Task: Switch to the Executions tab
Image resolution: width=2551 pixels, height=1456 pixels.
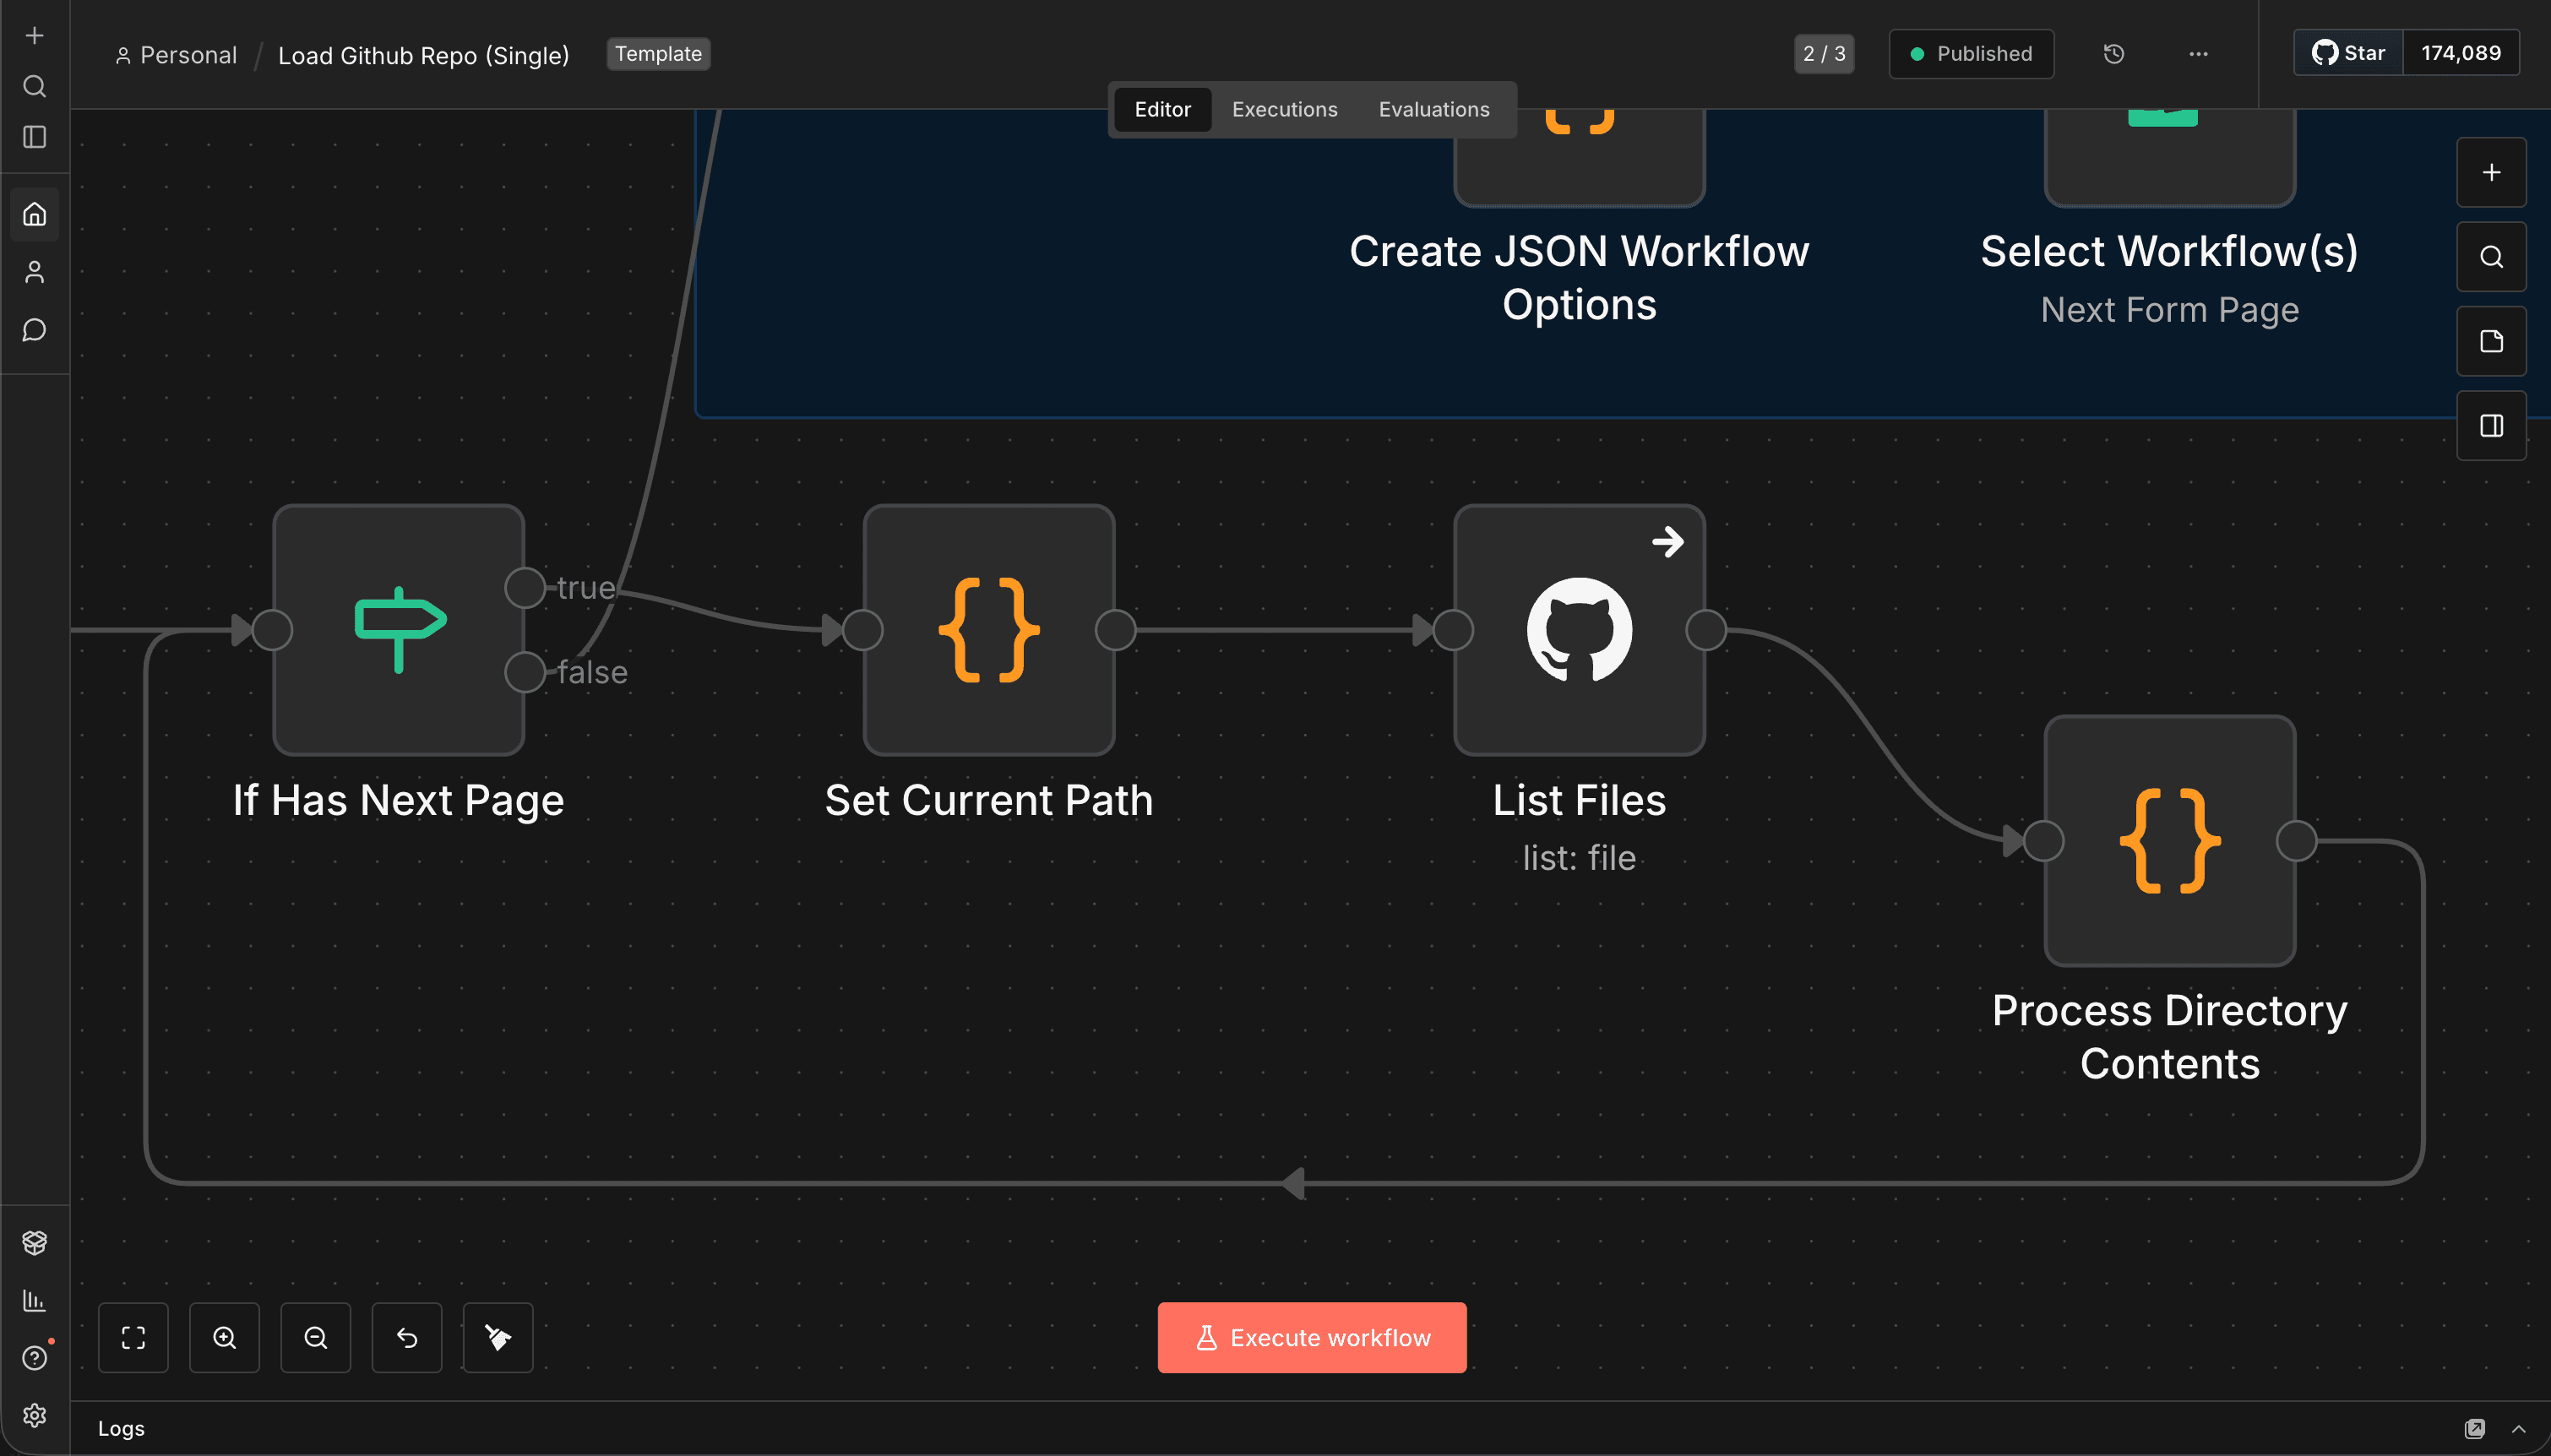Action: point(1284,109)
